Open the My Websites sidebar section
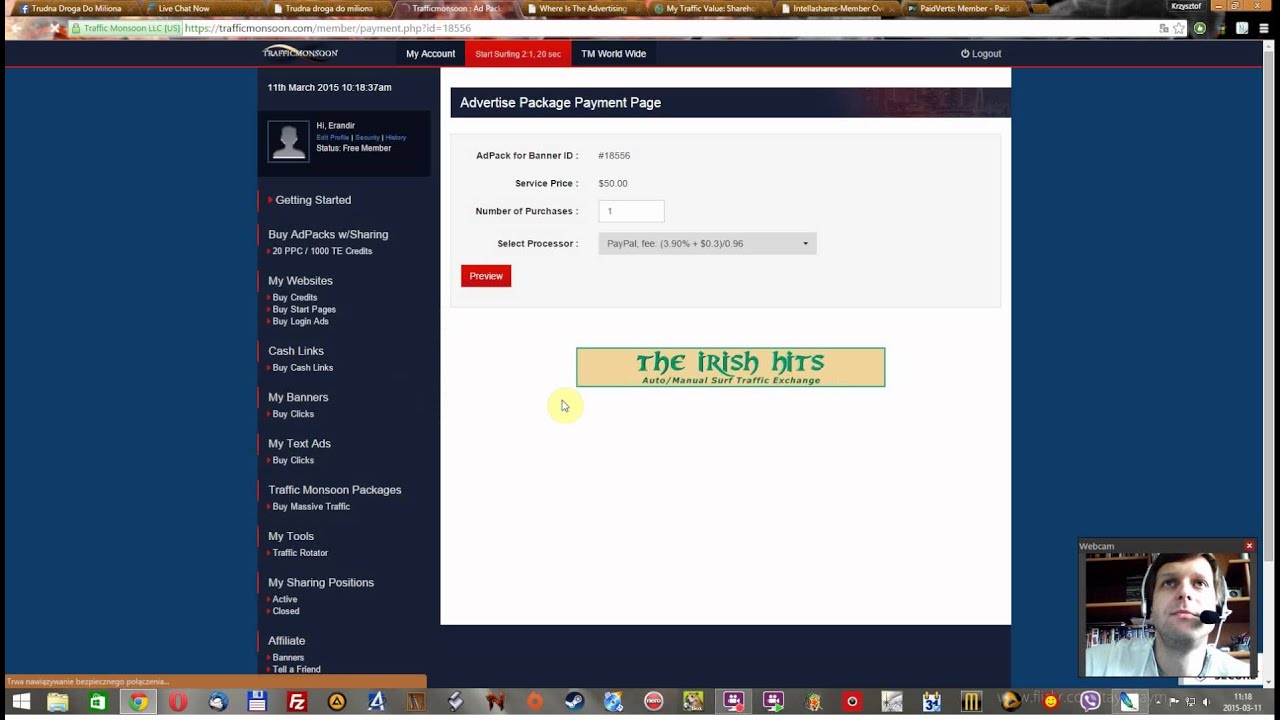Image resolution: width=1280 pixels, height=720 pixels. (x=300, y=281)
